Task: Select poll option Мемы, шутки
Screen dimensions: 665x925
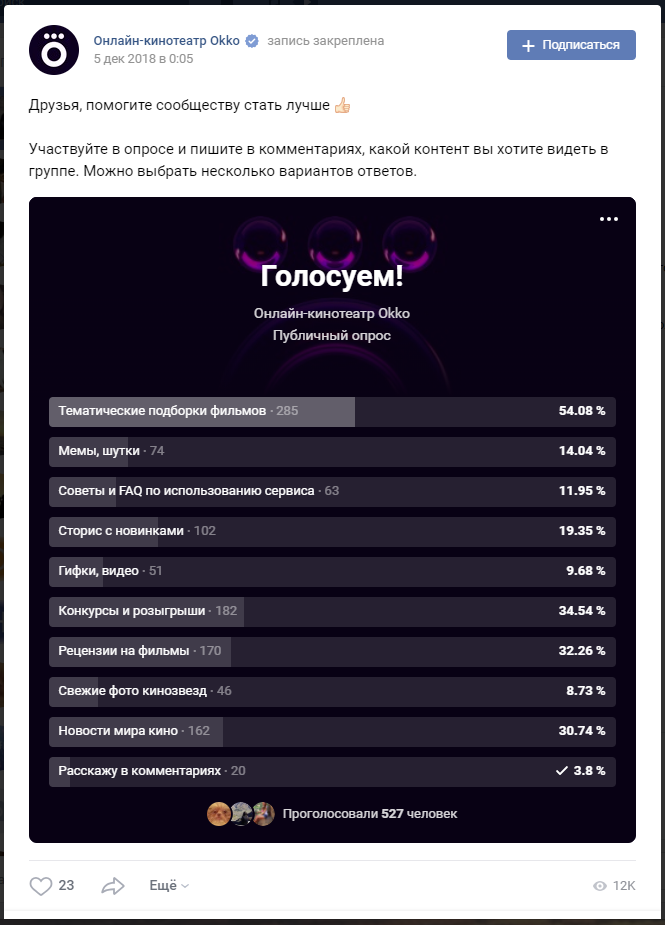Action: [332, 451]
